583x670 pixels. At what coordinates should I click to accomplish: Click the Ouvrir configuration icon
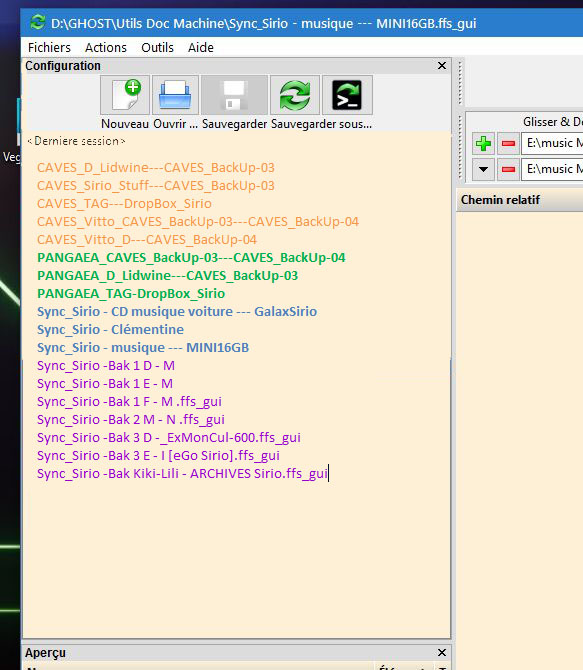(x=175, y=95)
